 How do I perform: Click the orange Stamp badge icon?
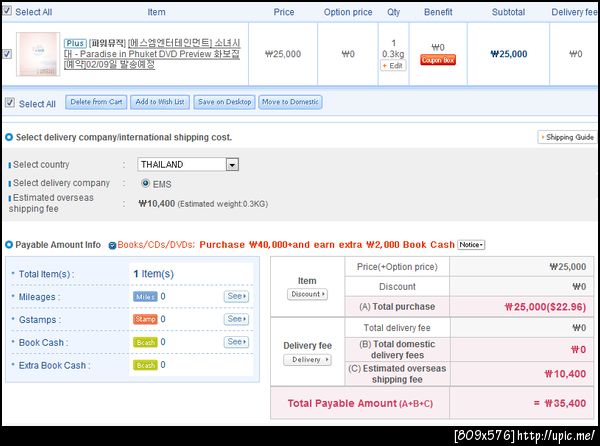[145, 319]
